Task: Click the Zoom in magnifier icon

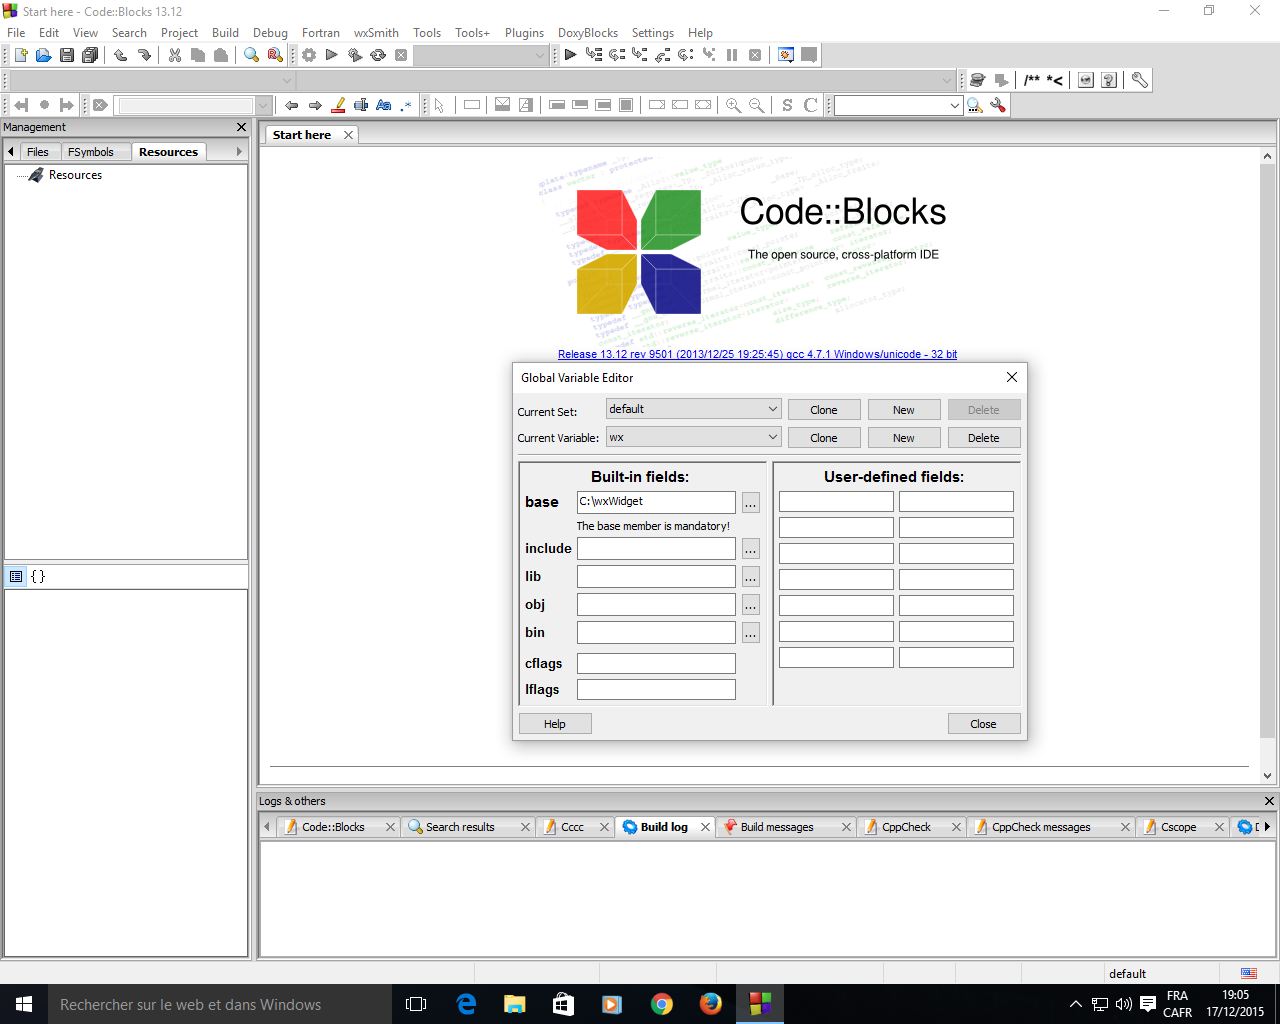Action: click(x=734, y=105)
